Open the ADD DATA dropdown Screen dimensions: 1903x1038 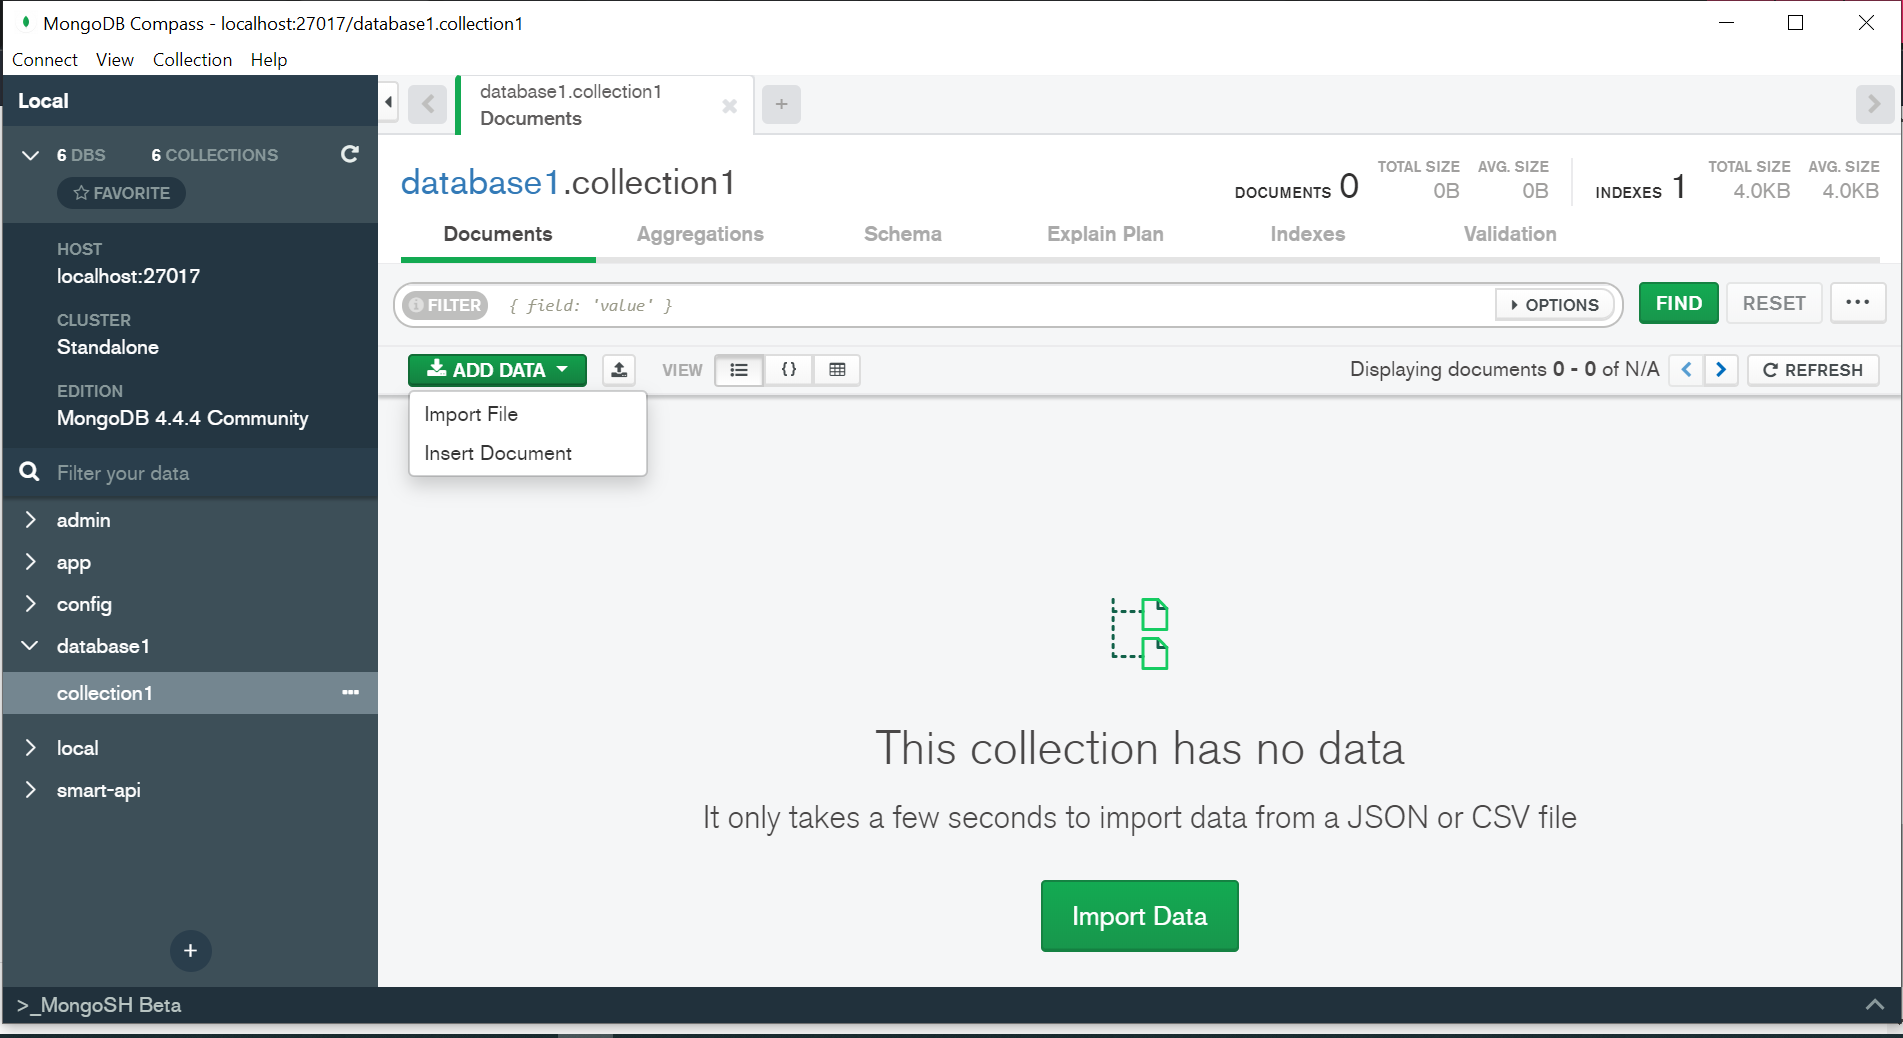[x=497, y=370]
